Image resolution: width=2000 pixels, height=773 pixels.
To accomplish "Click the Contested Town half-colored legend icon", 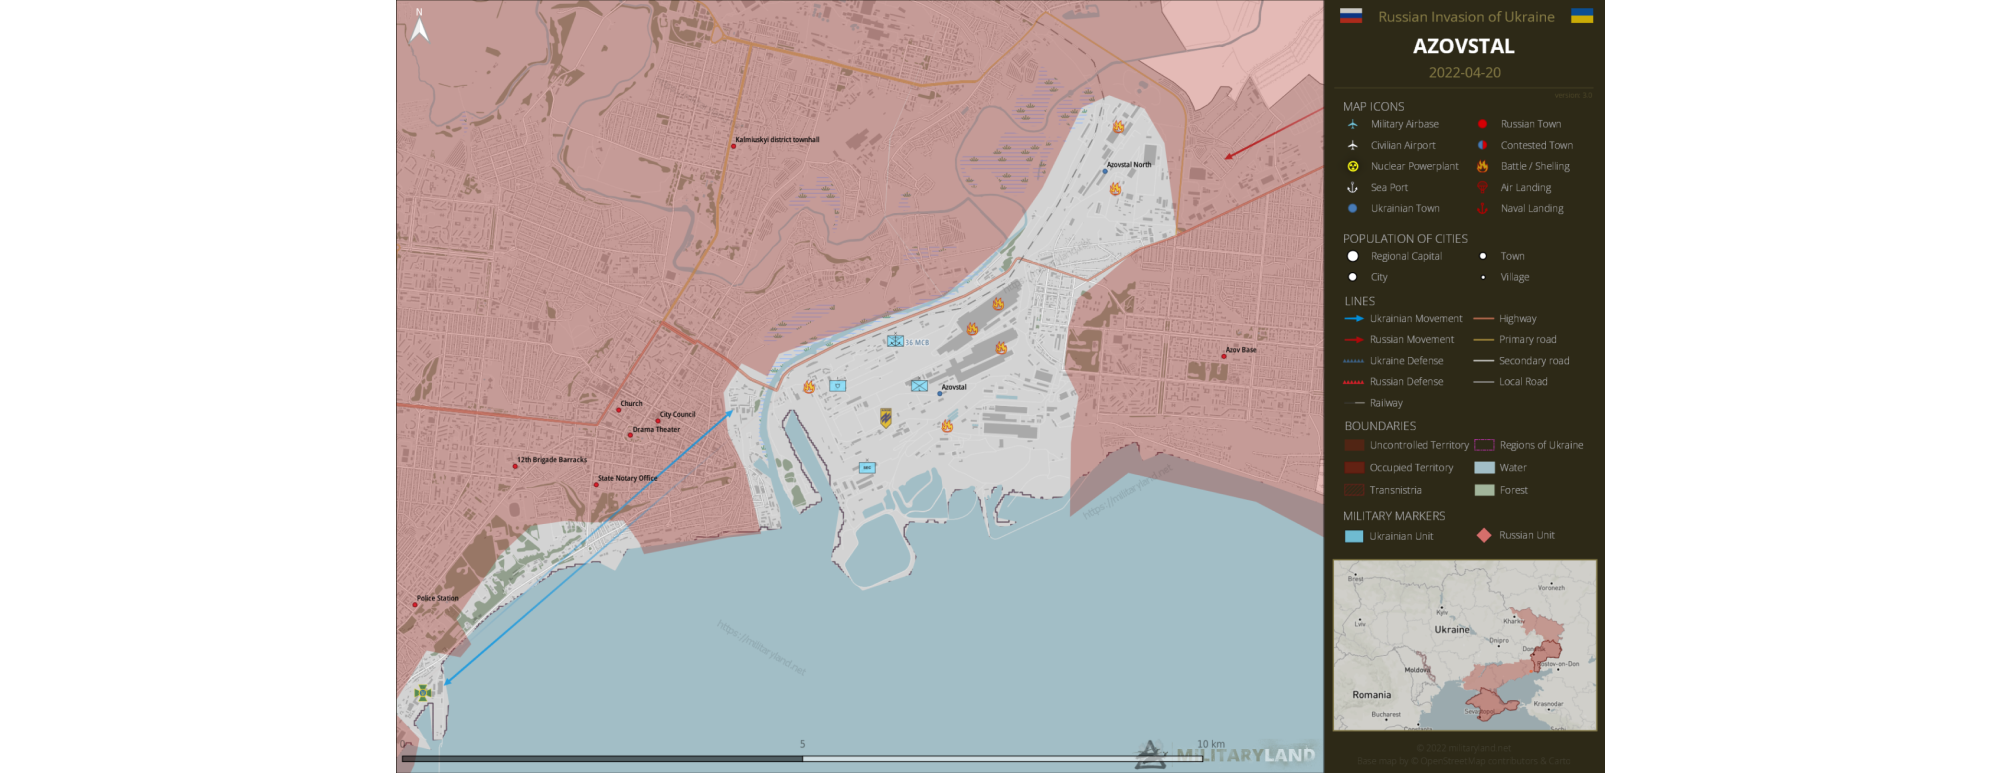I will click(1482, 145).
